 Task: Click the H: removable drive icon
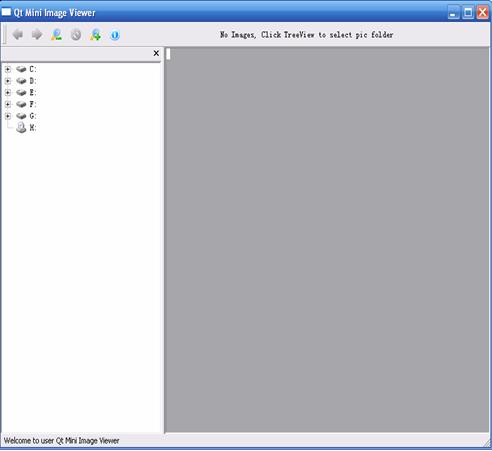coord(21,127)
